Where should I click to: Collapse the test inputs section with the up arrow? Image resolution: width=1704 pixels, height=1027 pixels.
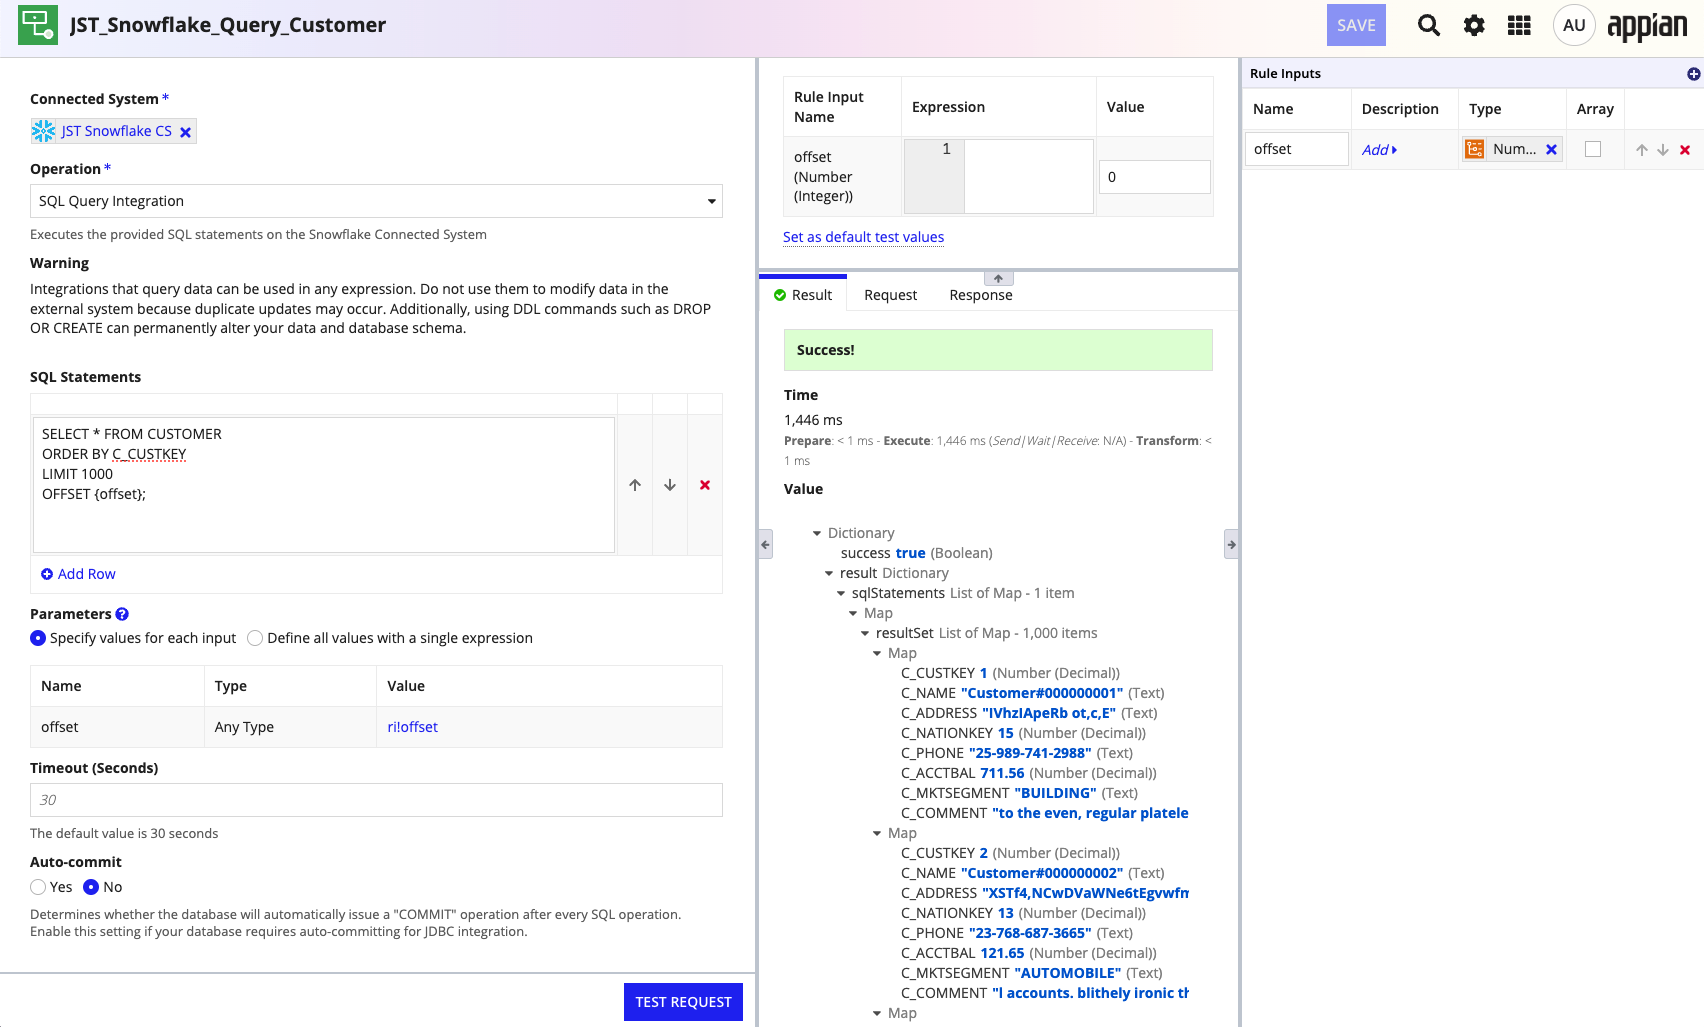998,278
